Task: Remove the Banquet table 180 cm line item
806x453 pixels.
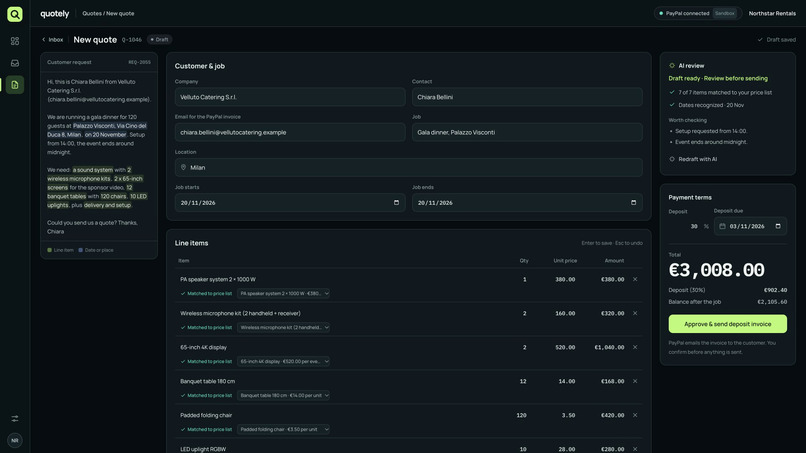Action: pos(635,381)
